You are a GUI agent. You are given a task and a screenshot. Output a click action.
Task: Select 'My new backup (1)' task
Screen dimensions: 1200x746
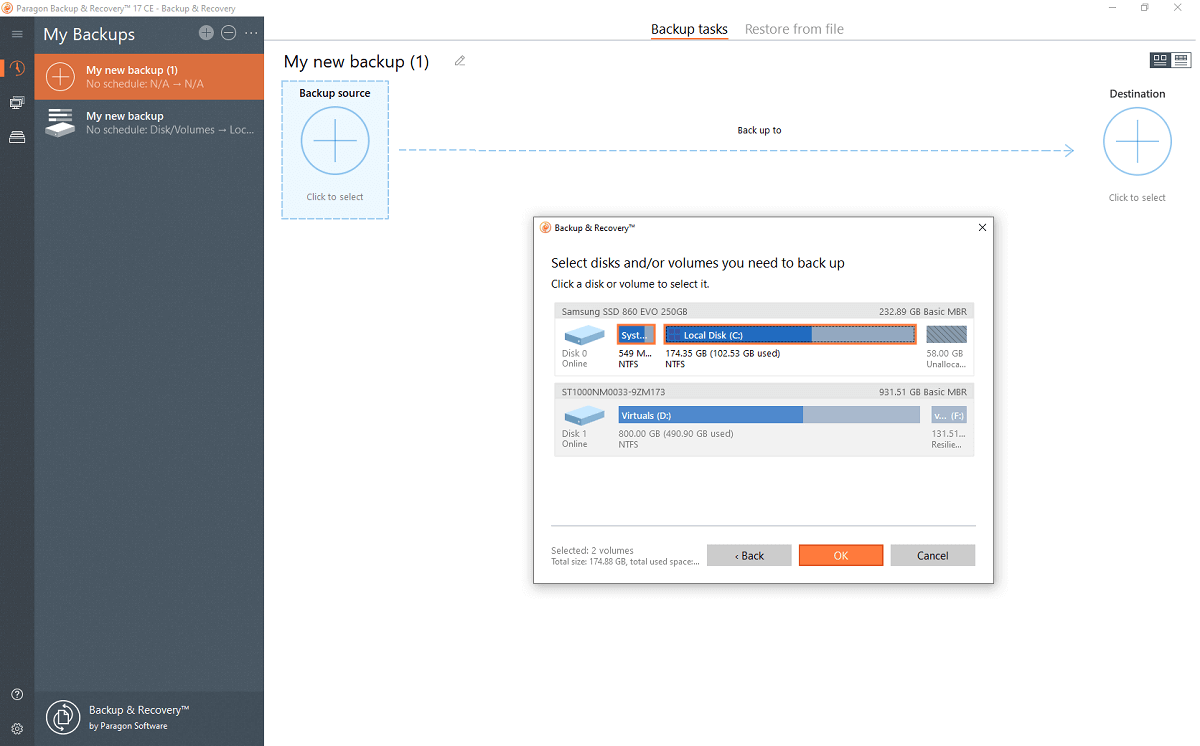pyautogui.click(x=149, y=77)
